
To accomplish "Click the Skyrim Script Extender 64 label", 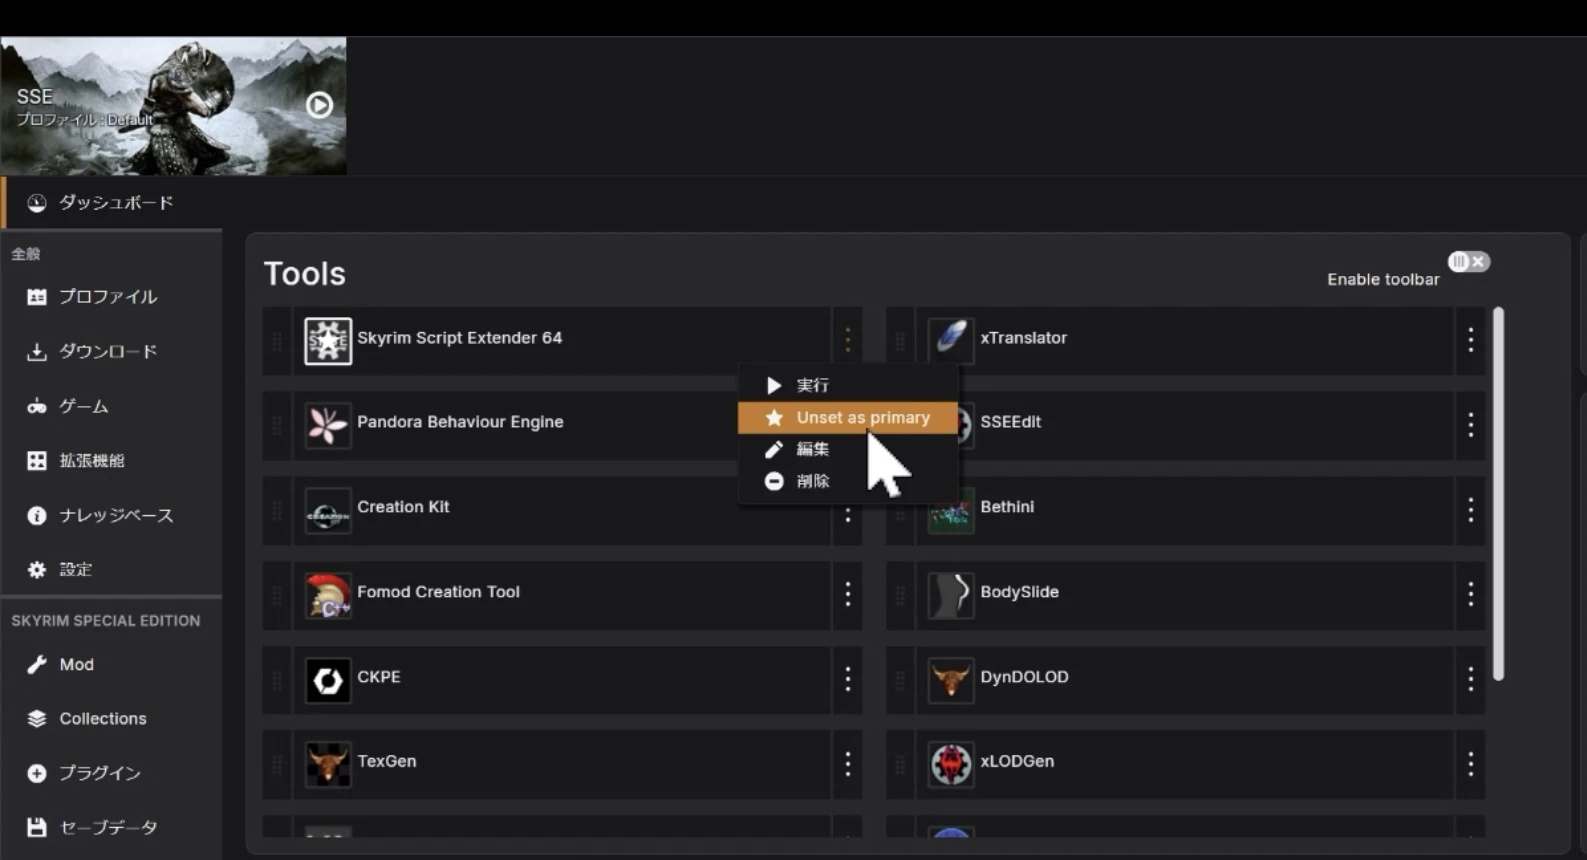I will (460, 338).
